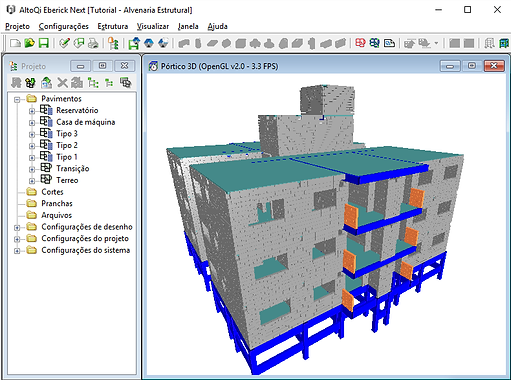511x380 pixels.
Task: Click the blue building with clock icon
Action: click(x=163, y=43)
